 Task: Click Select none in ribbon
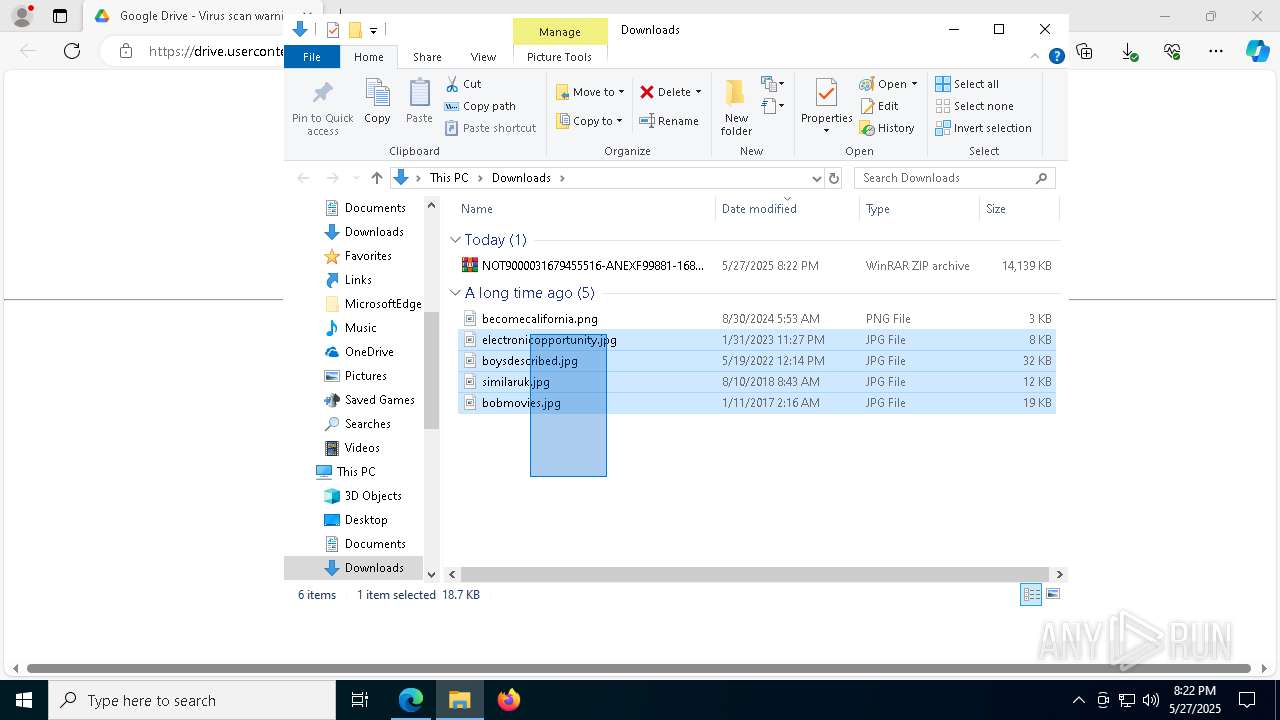[974, 106]
